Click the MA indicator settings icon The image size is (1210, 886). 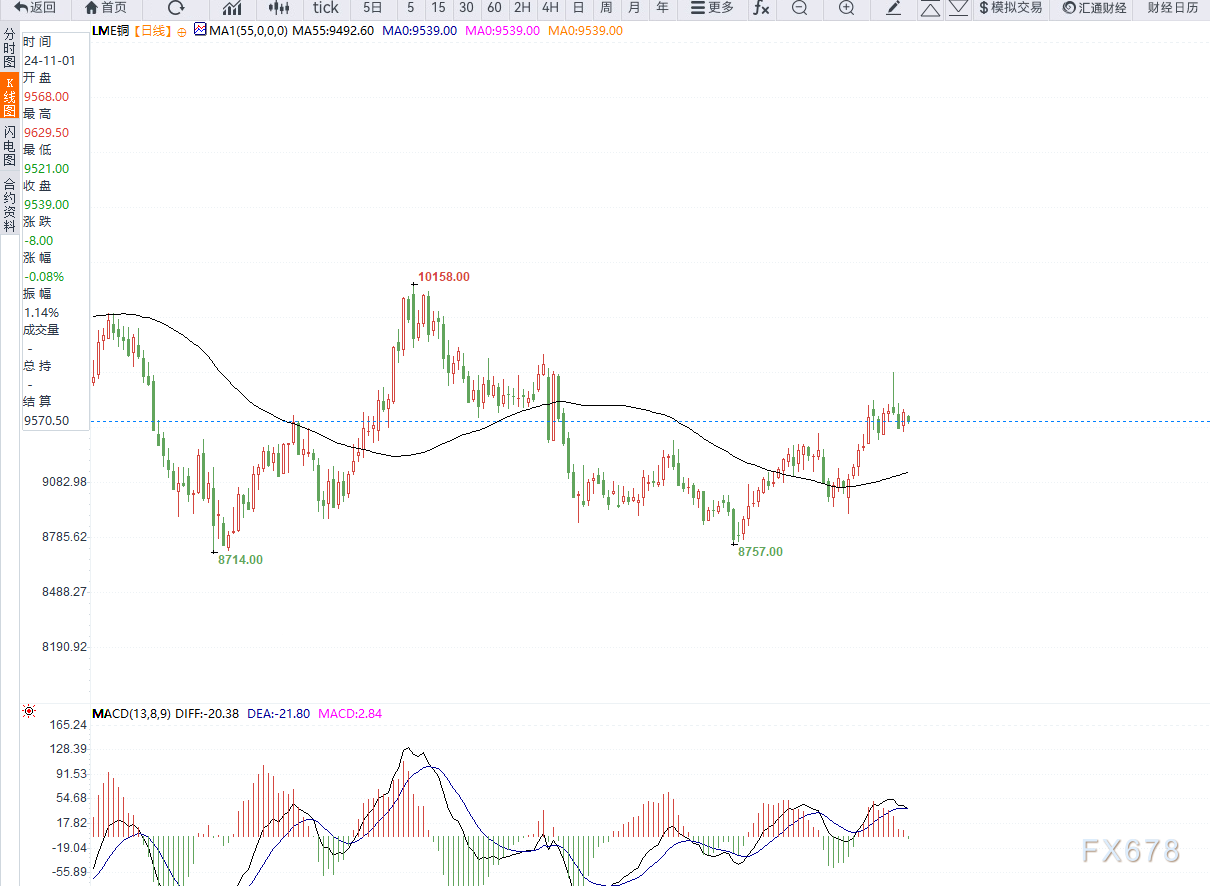pyautogui.click(x=200, y=31)
